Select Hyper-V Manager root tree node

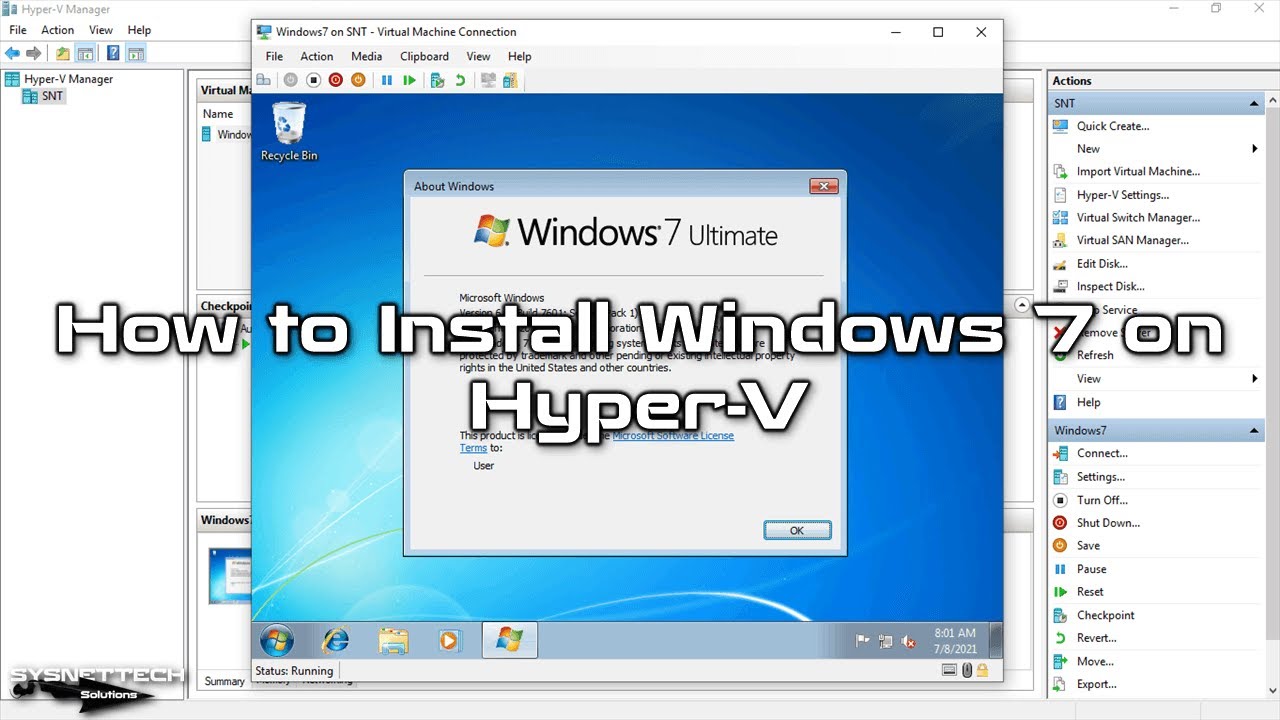click(x=59, y=79)
